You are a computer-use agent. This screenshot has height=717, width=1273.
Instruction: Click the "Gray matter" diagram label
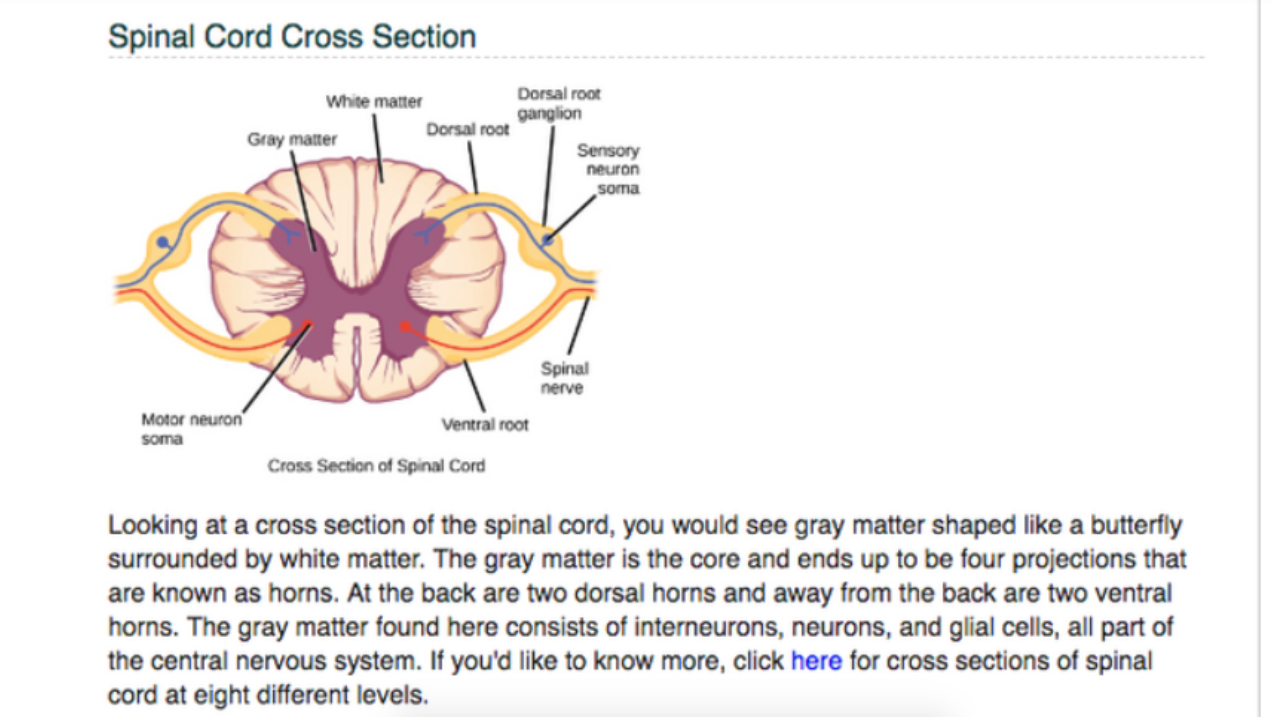pyautogui.click(x=292, y=140)
